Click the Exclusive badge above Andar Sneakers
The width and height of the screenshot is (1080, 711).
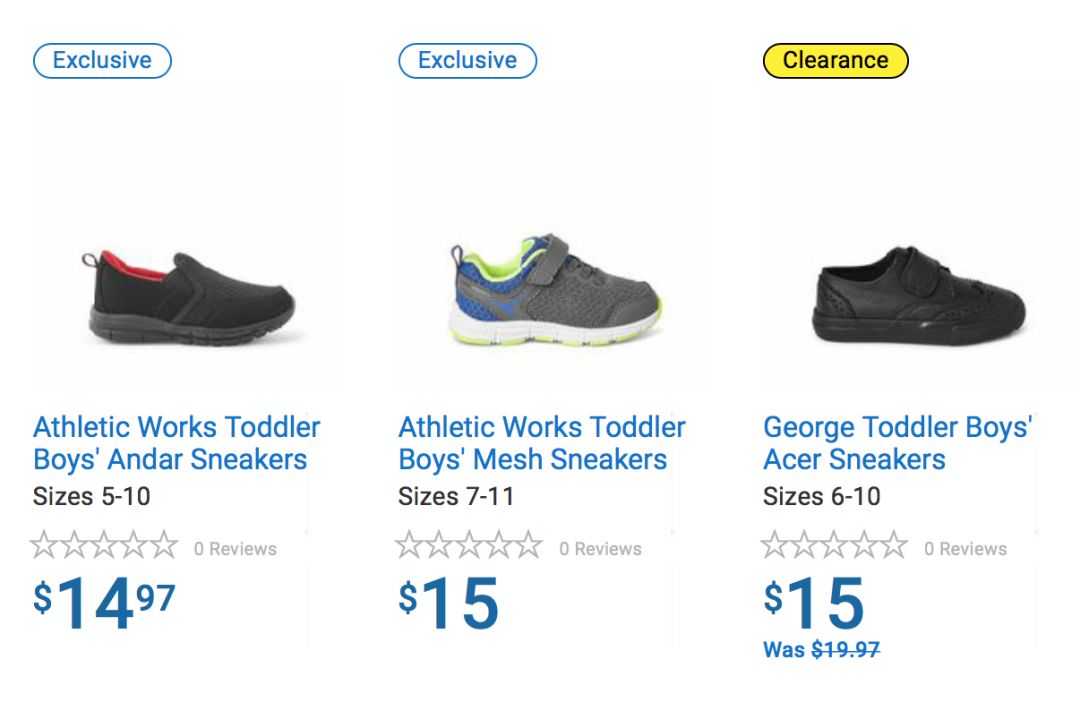coord(102,60)
